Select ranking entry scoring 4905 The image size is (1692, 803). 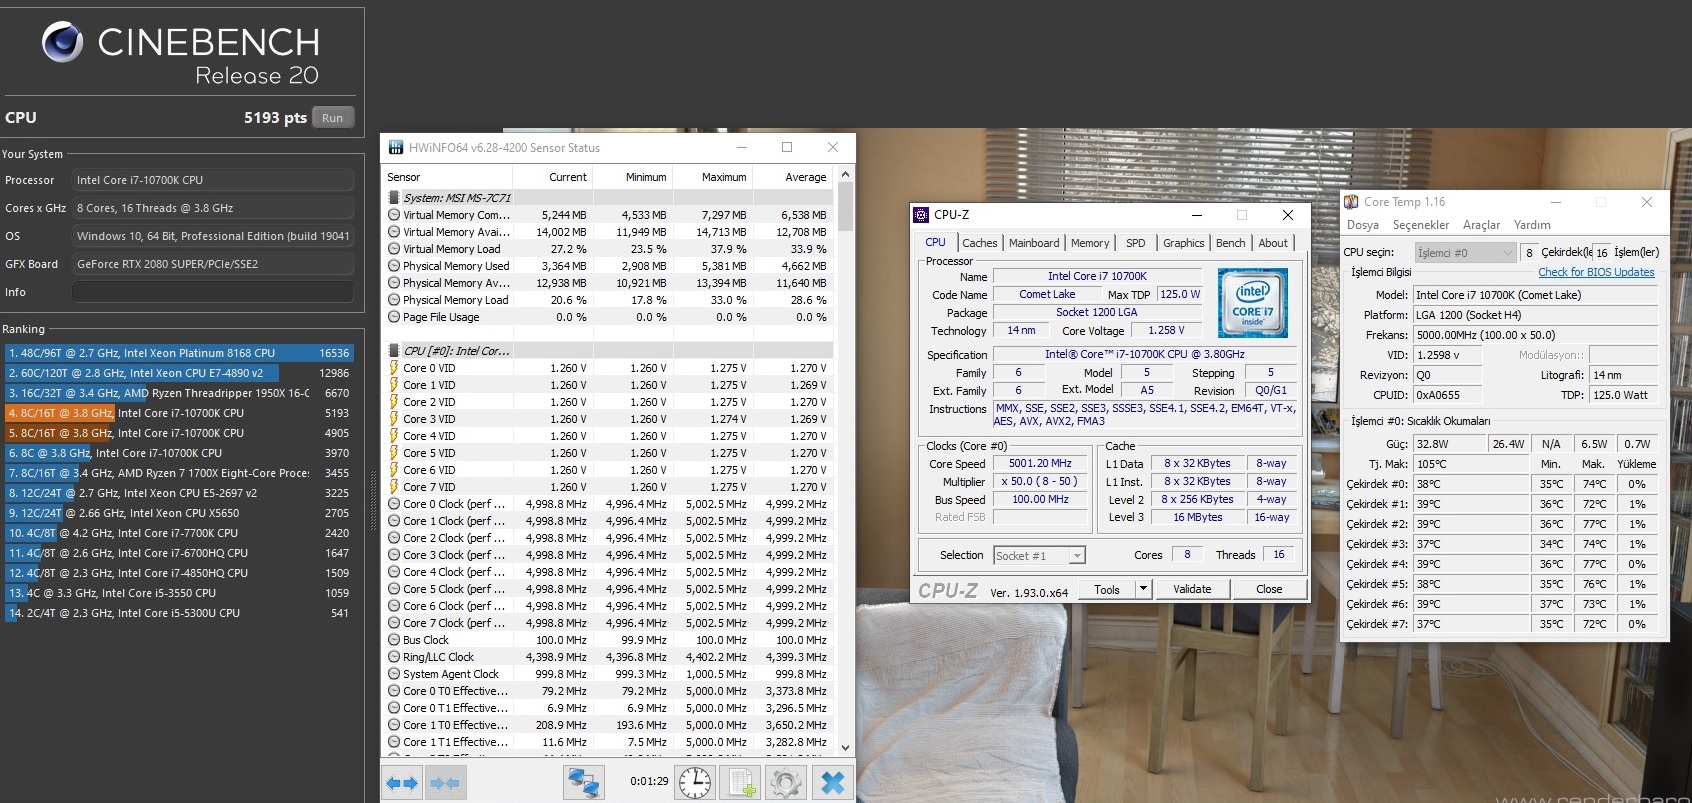(x=179, y=433)
